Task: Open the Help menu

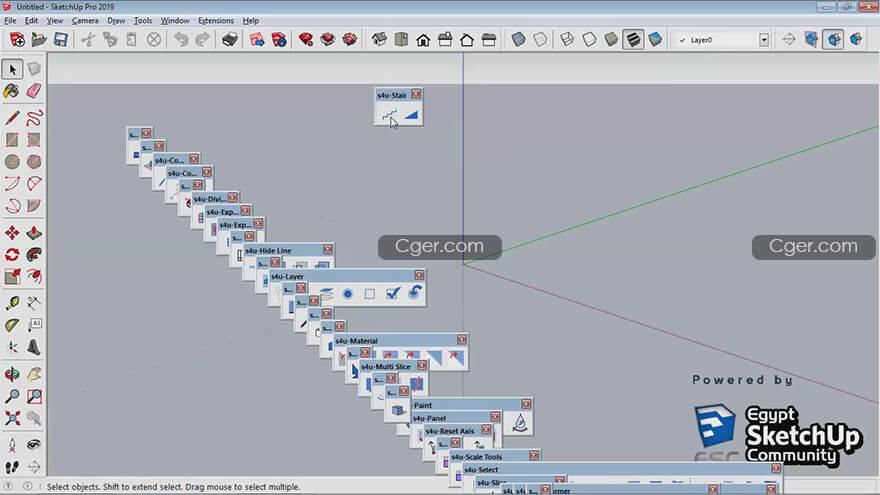Action: click(251, 20)
